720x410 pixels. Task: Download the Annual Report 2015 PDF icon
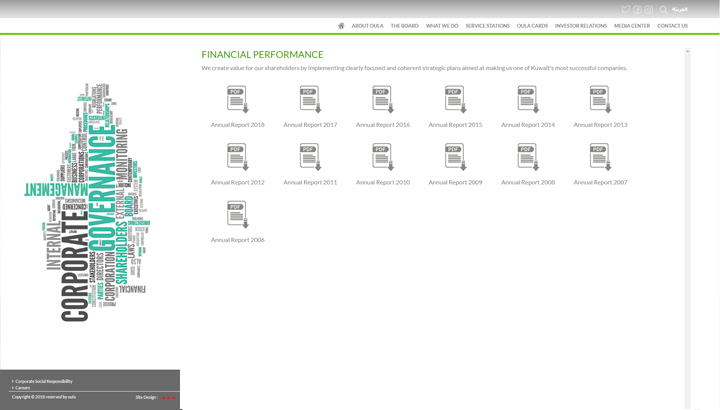point(456,99)
